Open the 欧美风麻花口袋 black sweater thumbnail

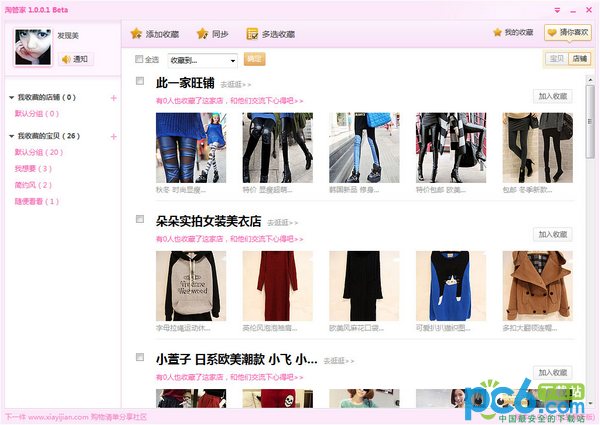pos(364,286)
